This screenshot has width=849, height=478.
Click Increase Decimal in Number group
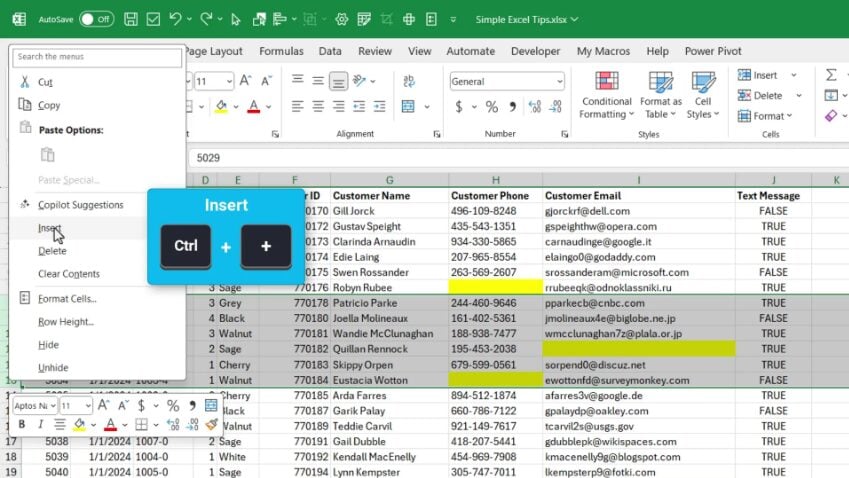tap(535, 107)
